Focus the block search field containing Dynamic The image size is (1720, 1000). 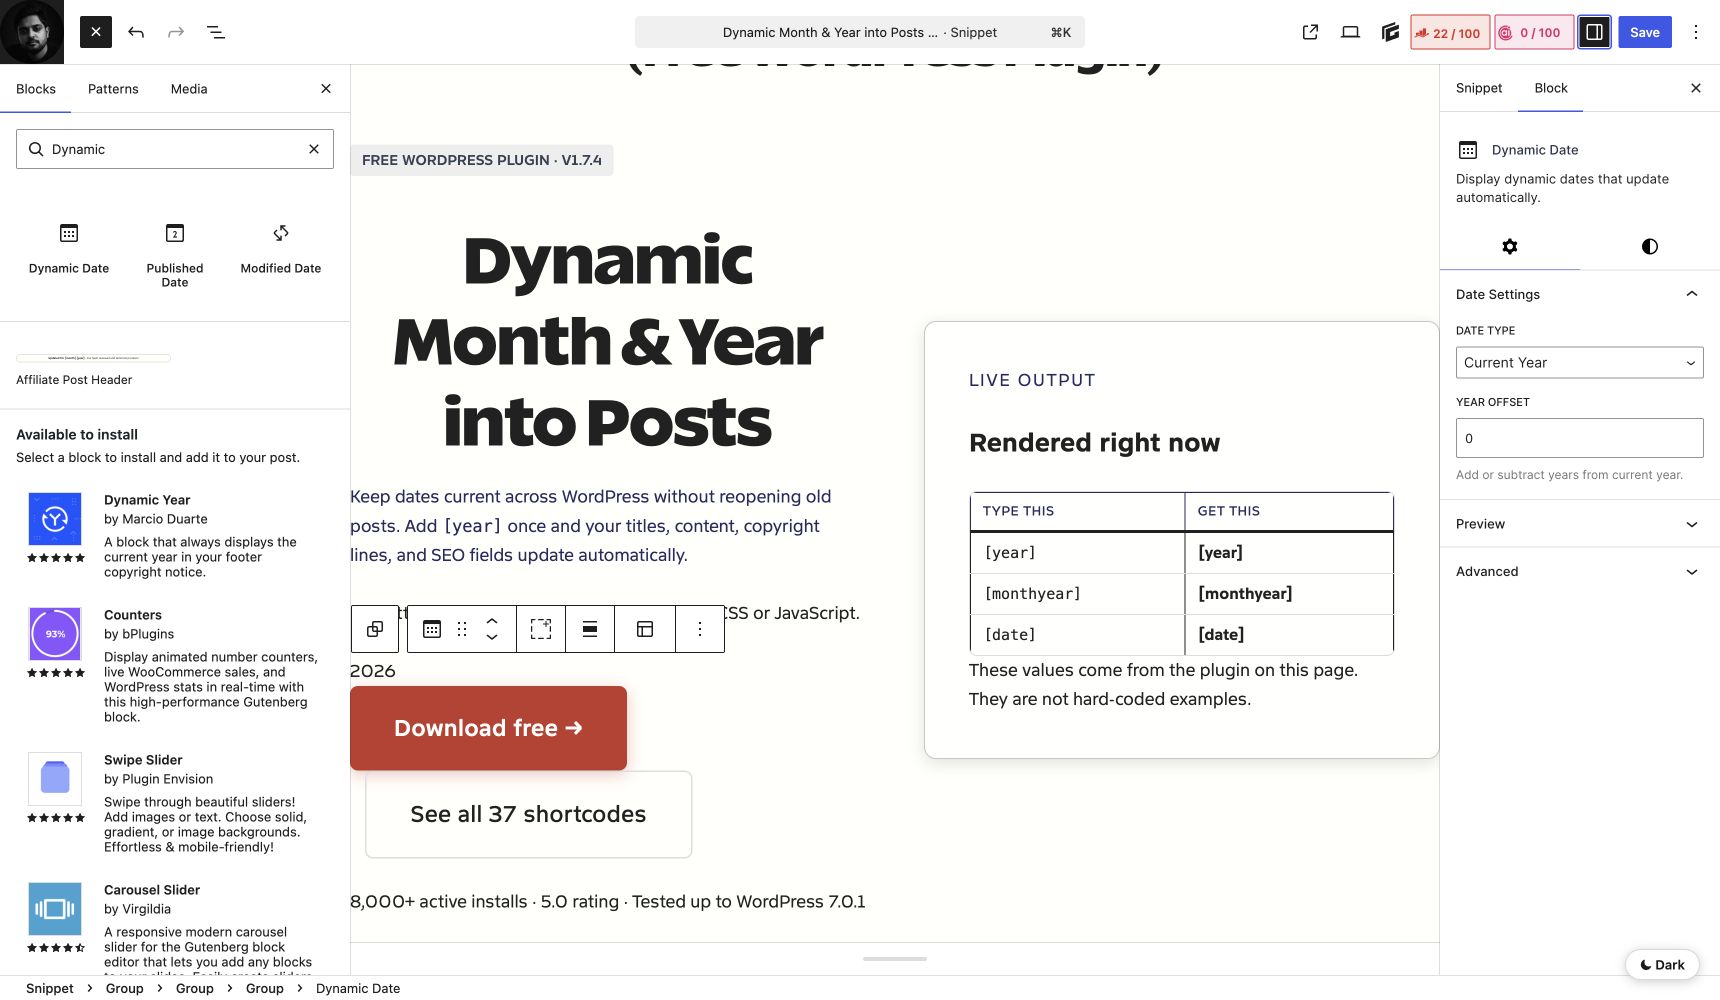coord(175,149)
